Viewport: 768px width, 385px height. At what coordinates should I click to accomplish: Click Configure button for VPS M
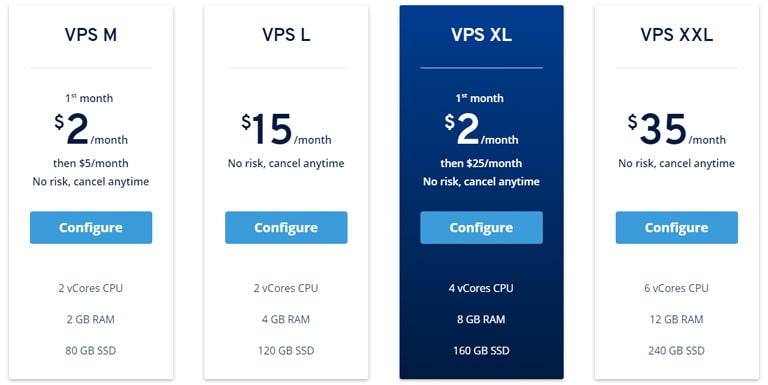coord(91,227)
